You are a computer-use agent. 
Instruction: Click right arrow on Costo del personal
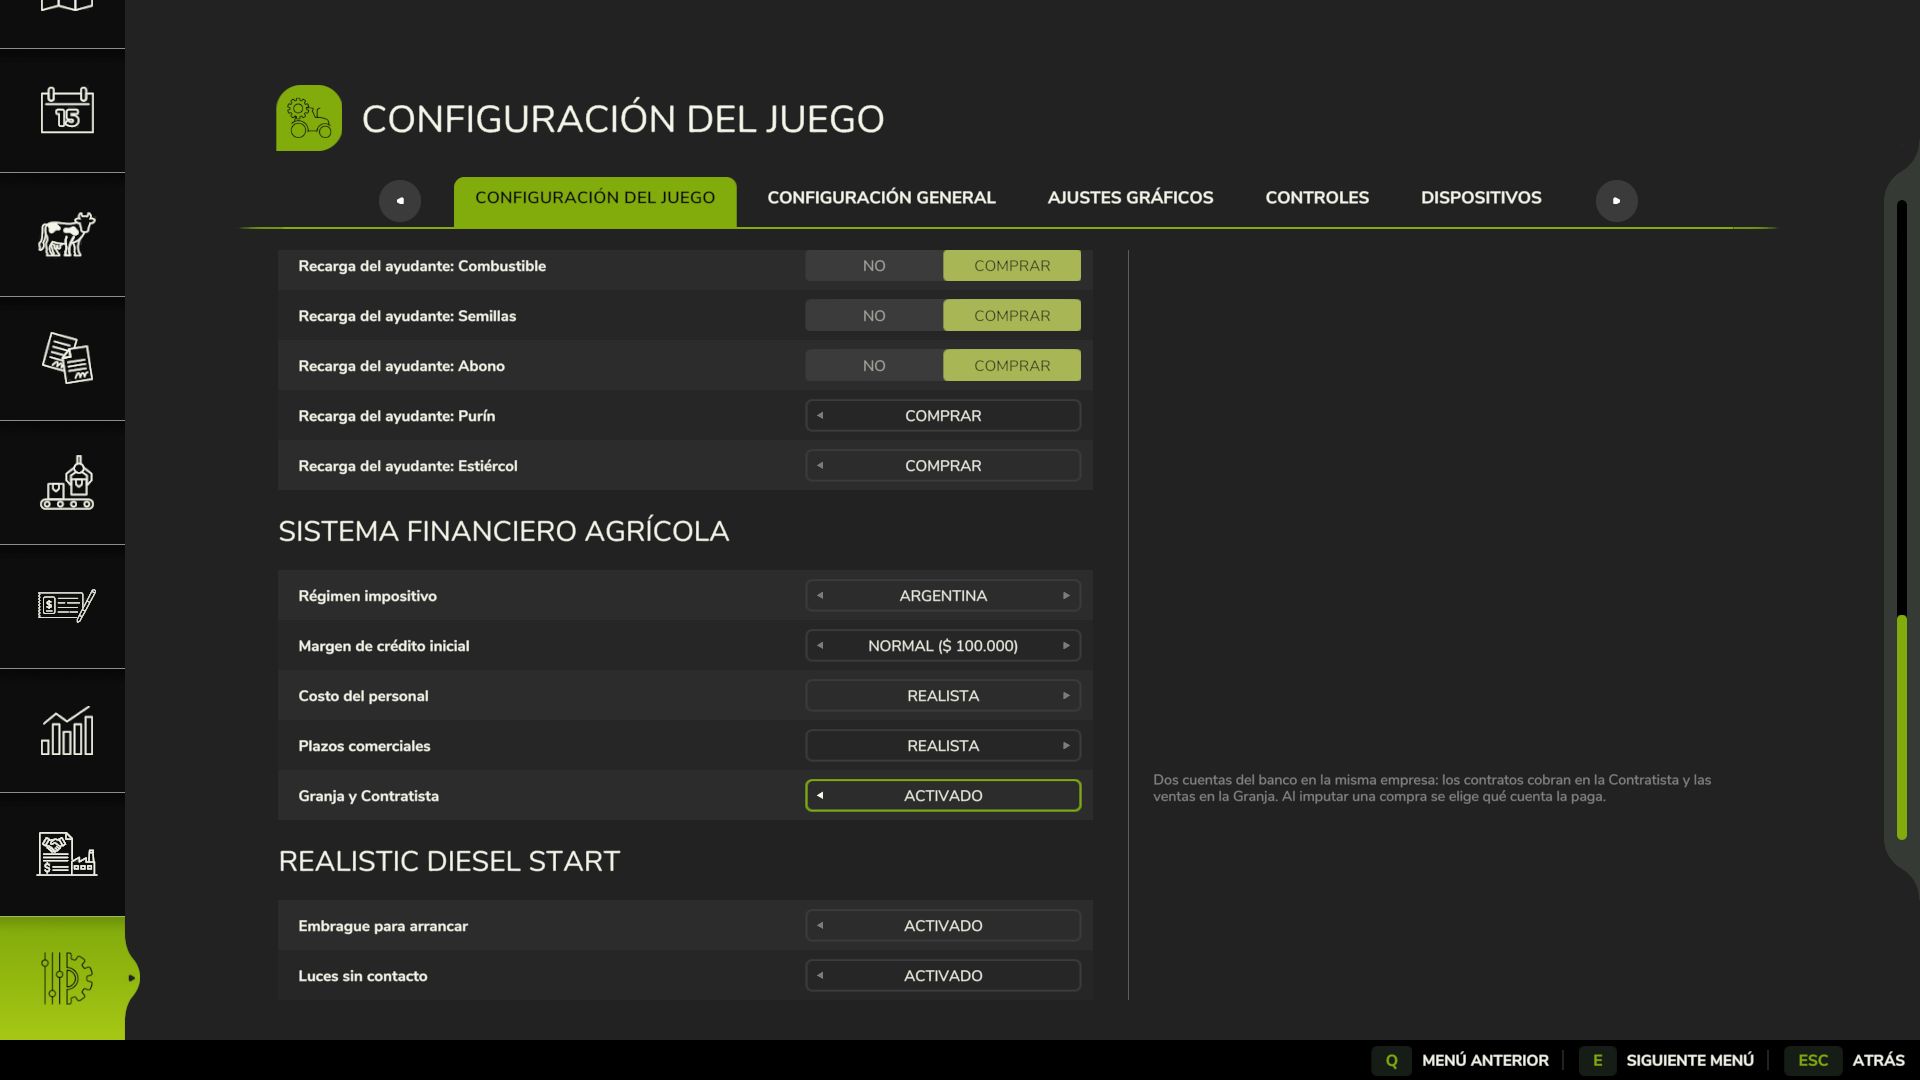[x=1066, y=695]
